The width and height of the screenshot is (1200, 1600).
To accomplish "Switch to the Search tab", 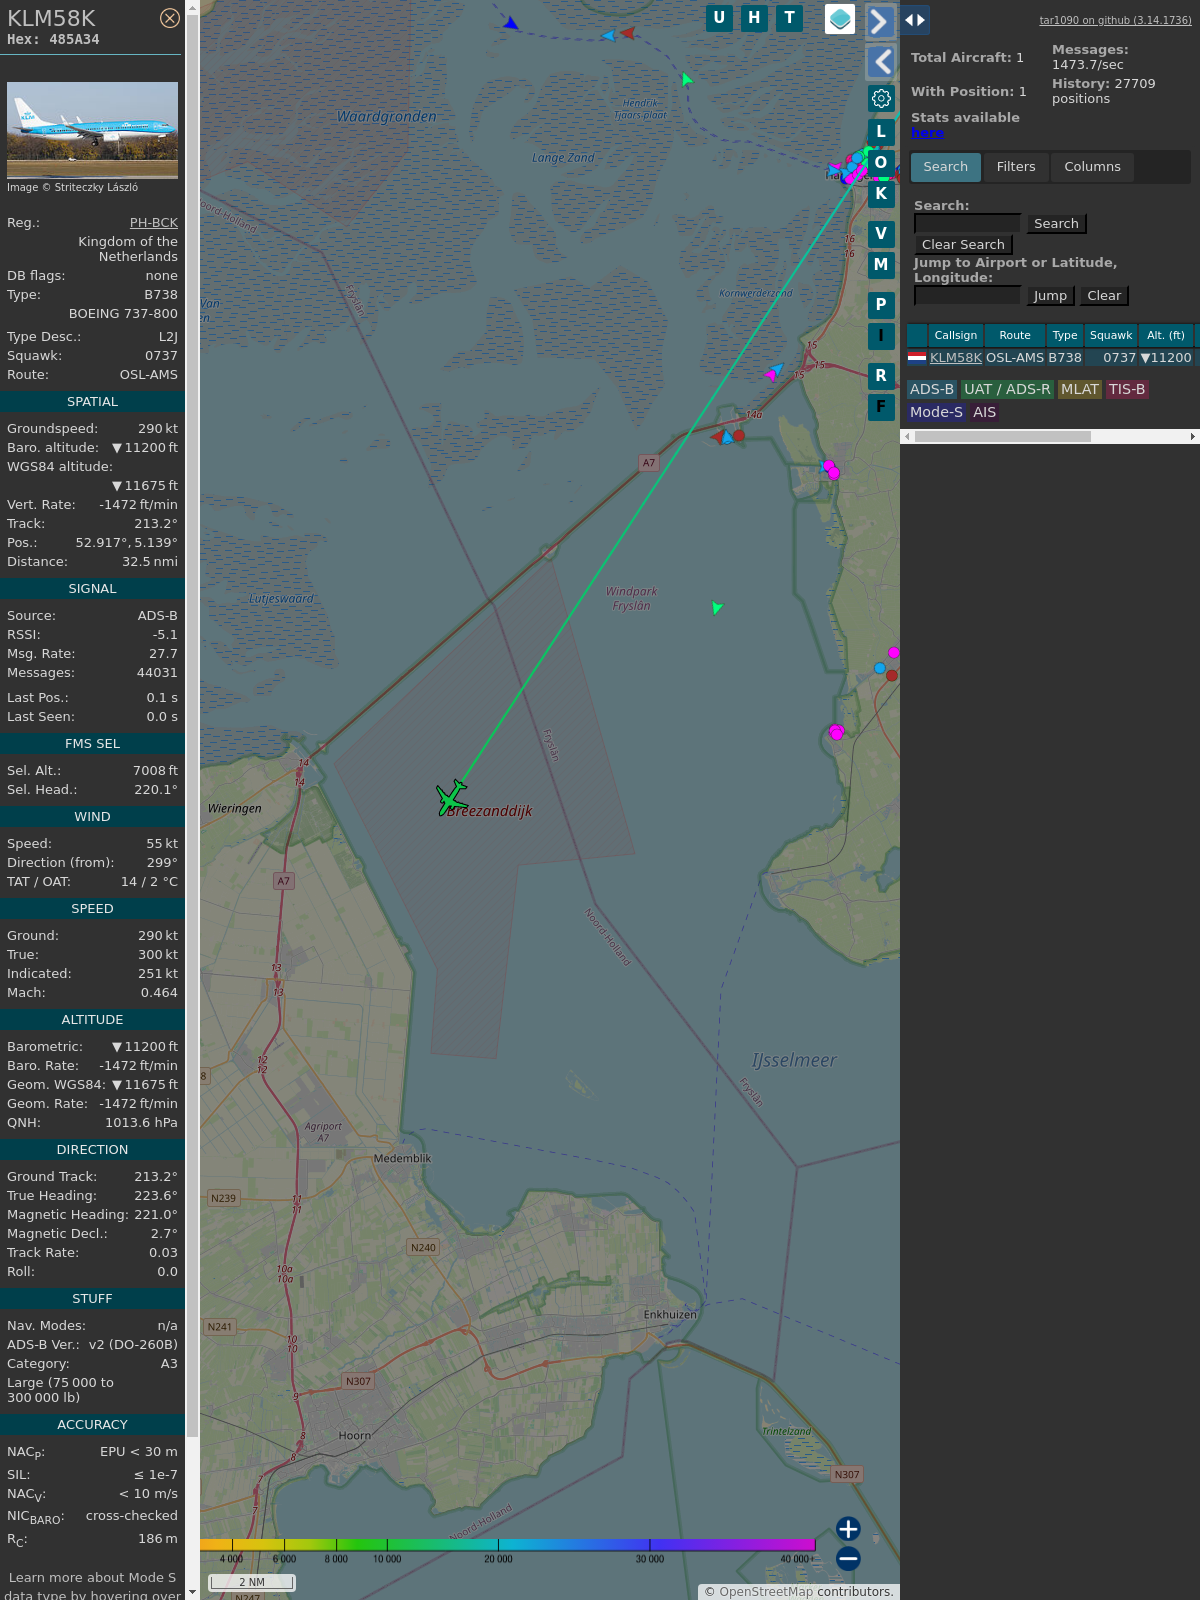I will click(x=946, y=167).
